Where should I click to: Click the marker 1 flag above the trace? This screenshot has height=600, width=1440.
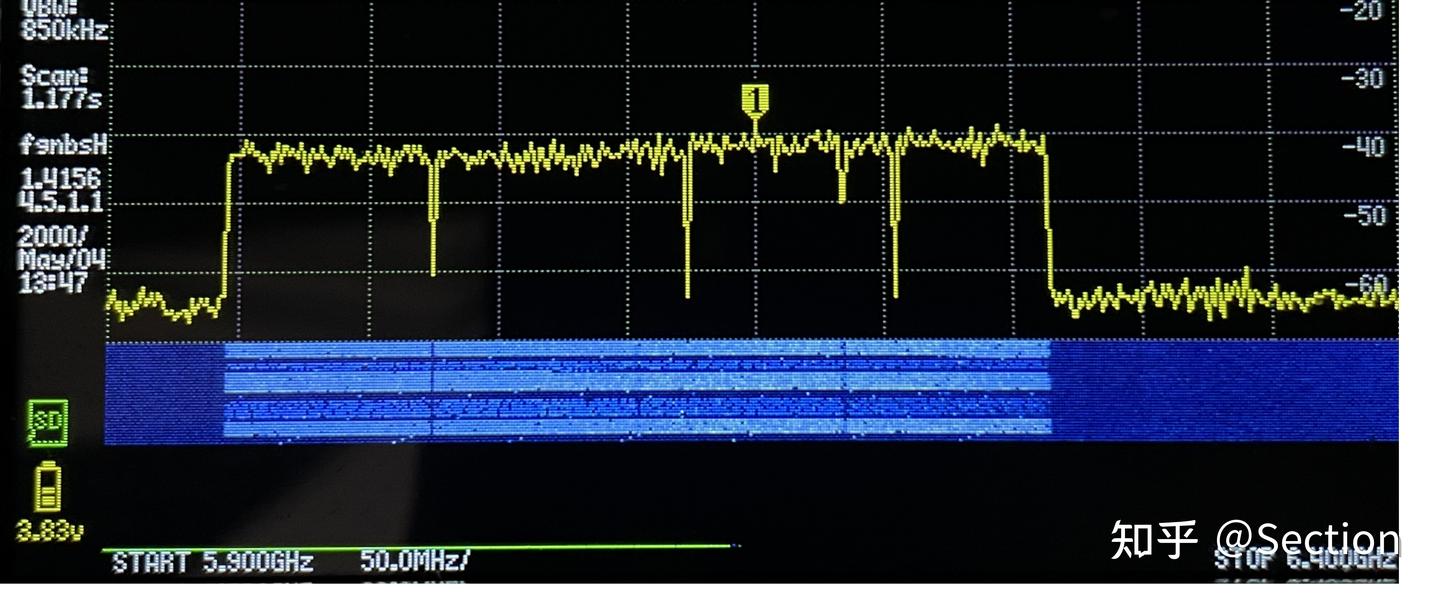coord(753,99)
